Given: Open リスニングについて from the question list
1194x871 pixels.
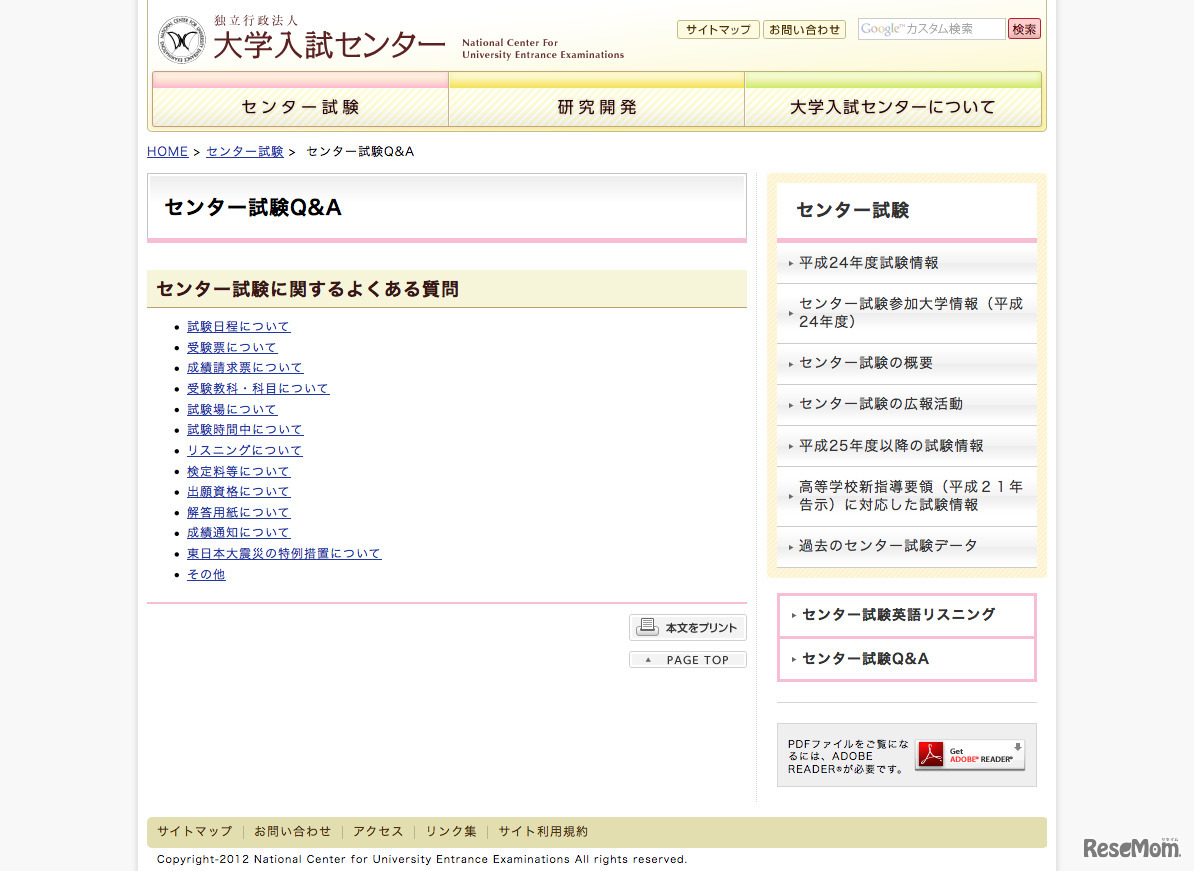Looking at the screenshot, I should tap(244, 450).
